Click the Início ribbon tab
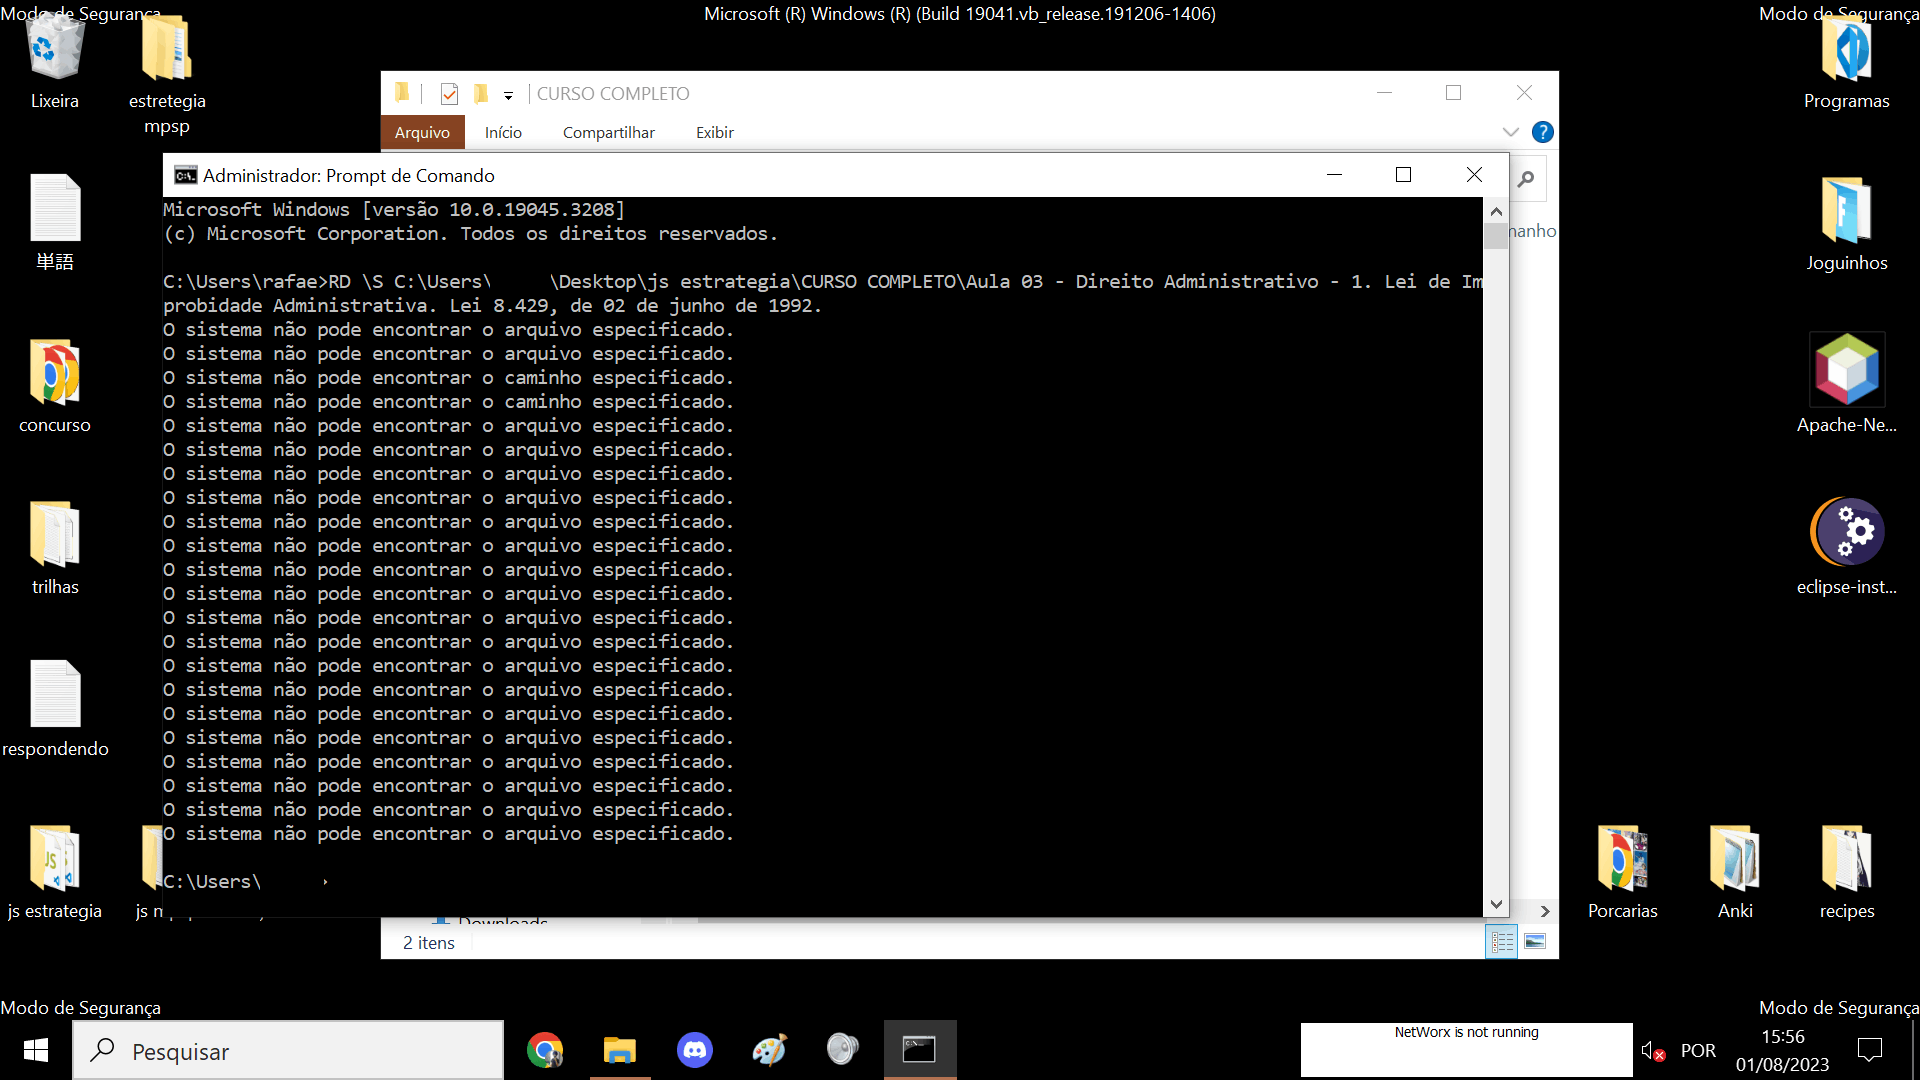 click(x=503, y=131)
